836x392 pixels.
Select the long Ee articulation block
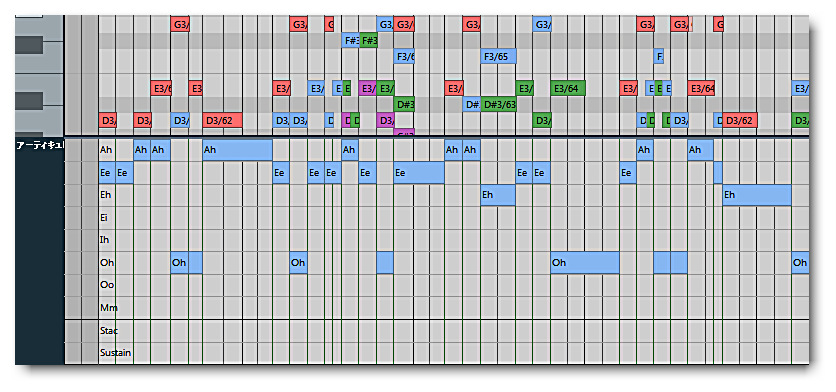point(419,173)
